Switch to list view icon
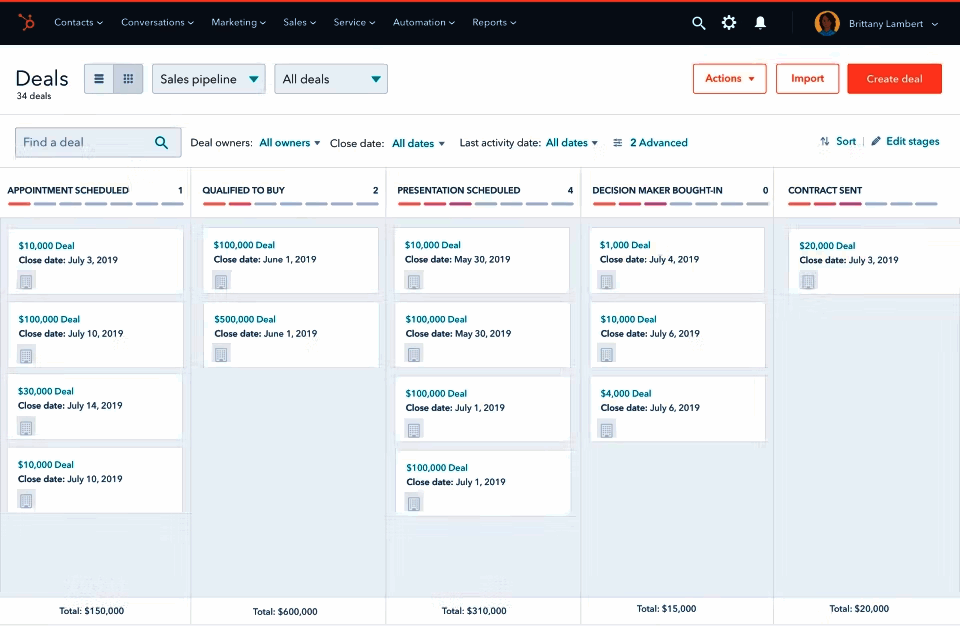The height and width of the screenshot is (626, 960). pyautogui.click(x=99, y=79)
